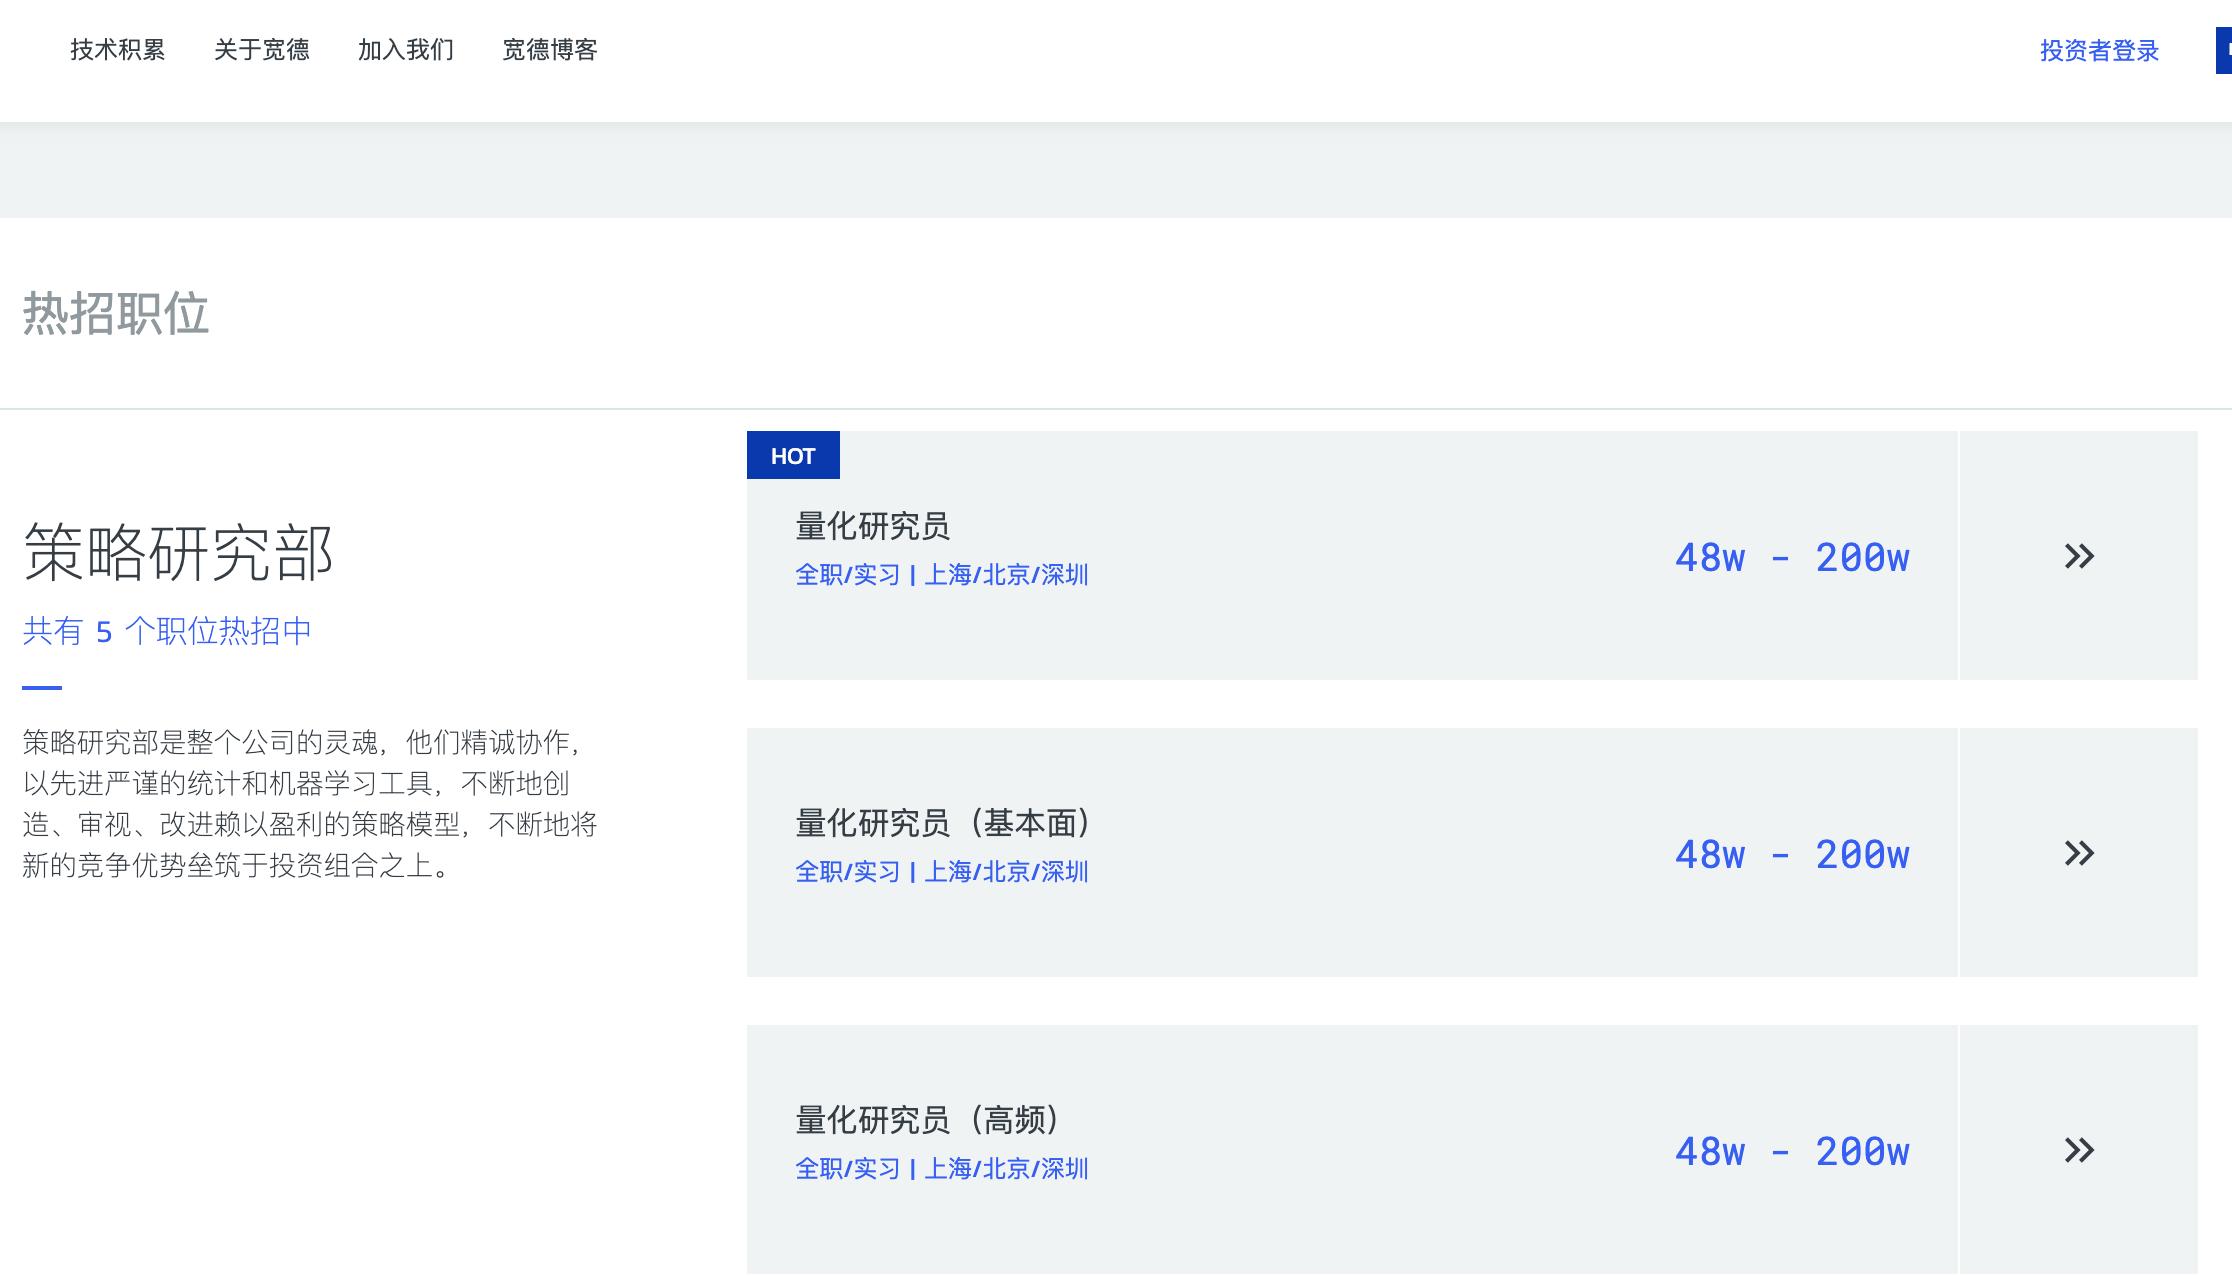Click double-chevron arrow for 量化研究员（高频）

(2078, 1150)
